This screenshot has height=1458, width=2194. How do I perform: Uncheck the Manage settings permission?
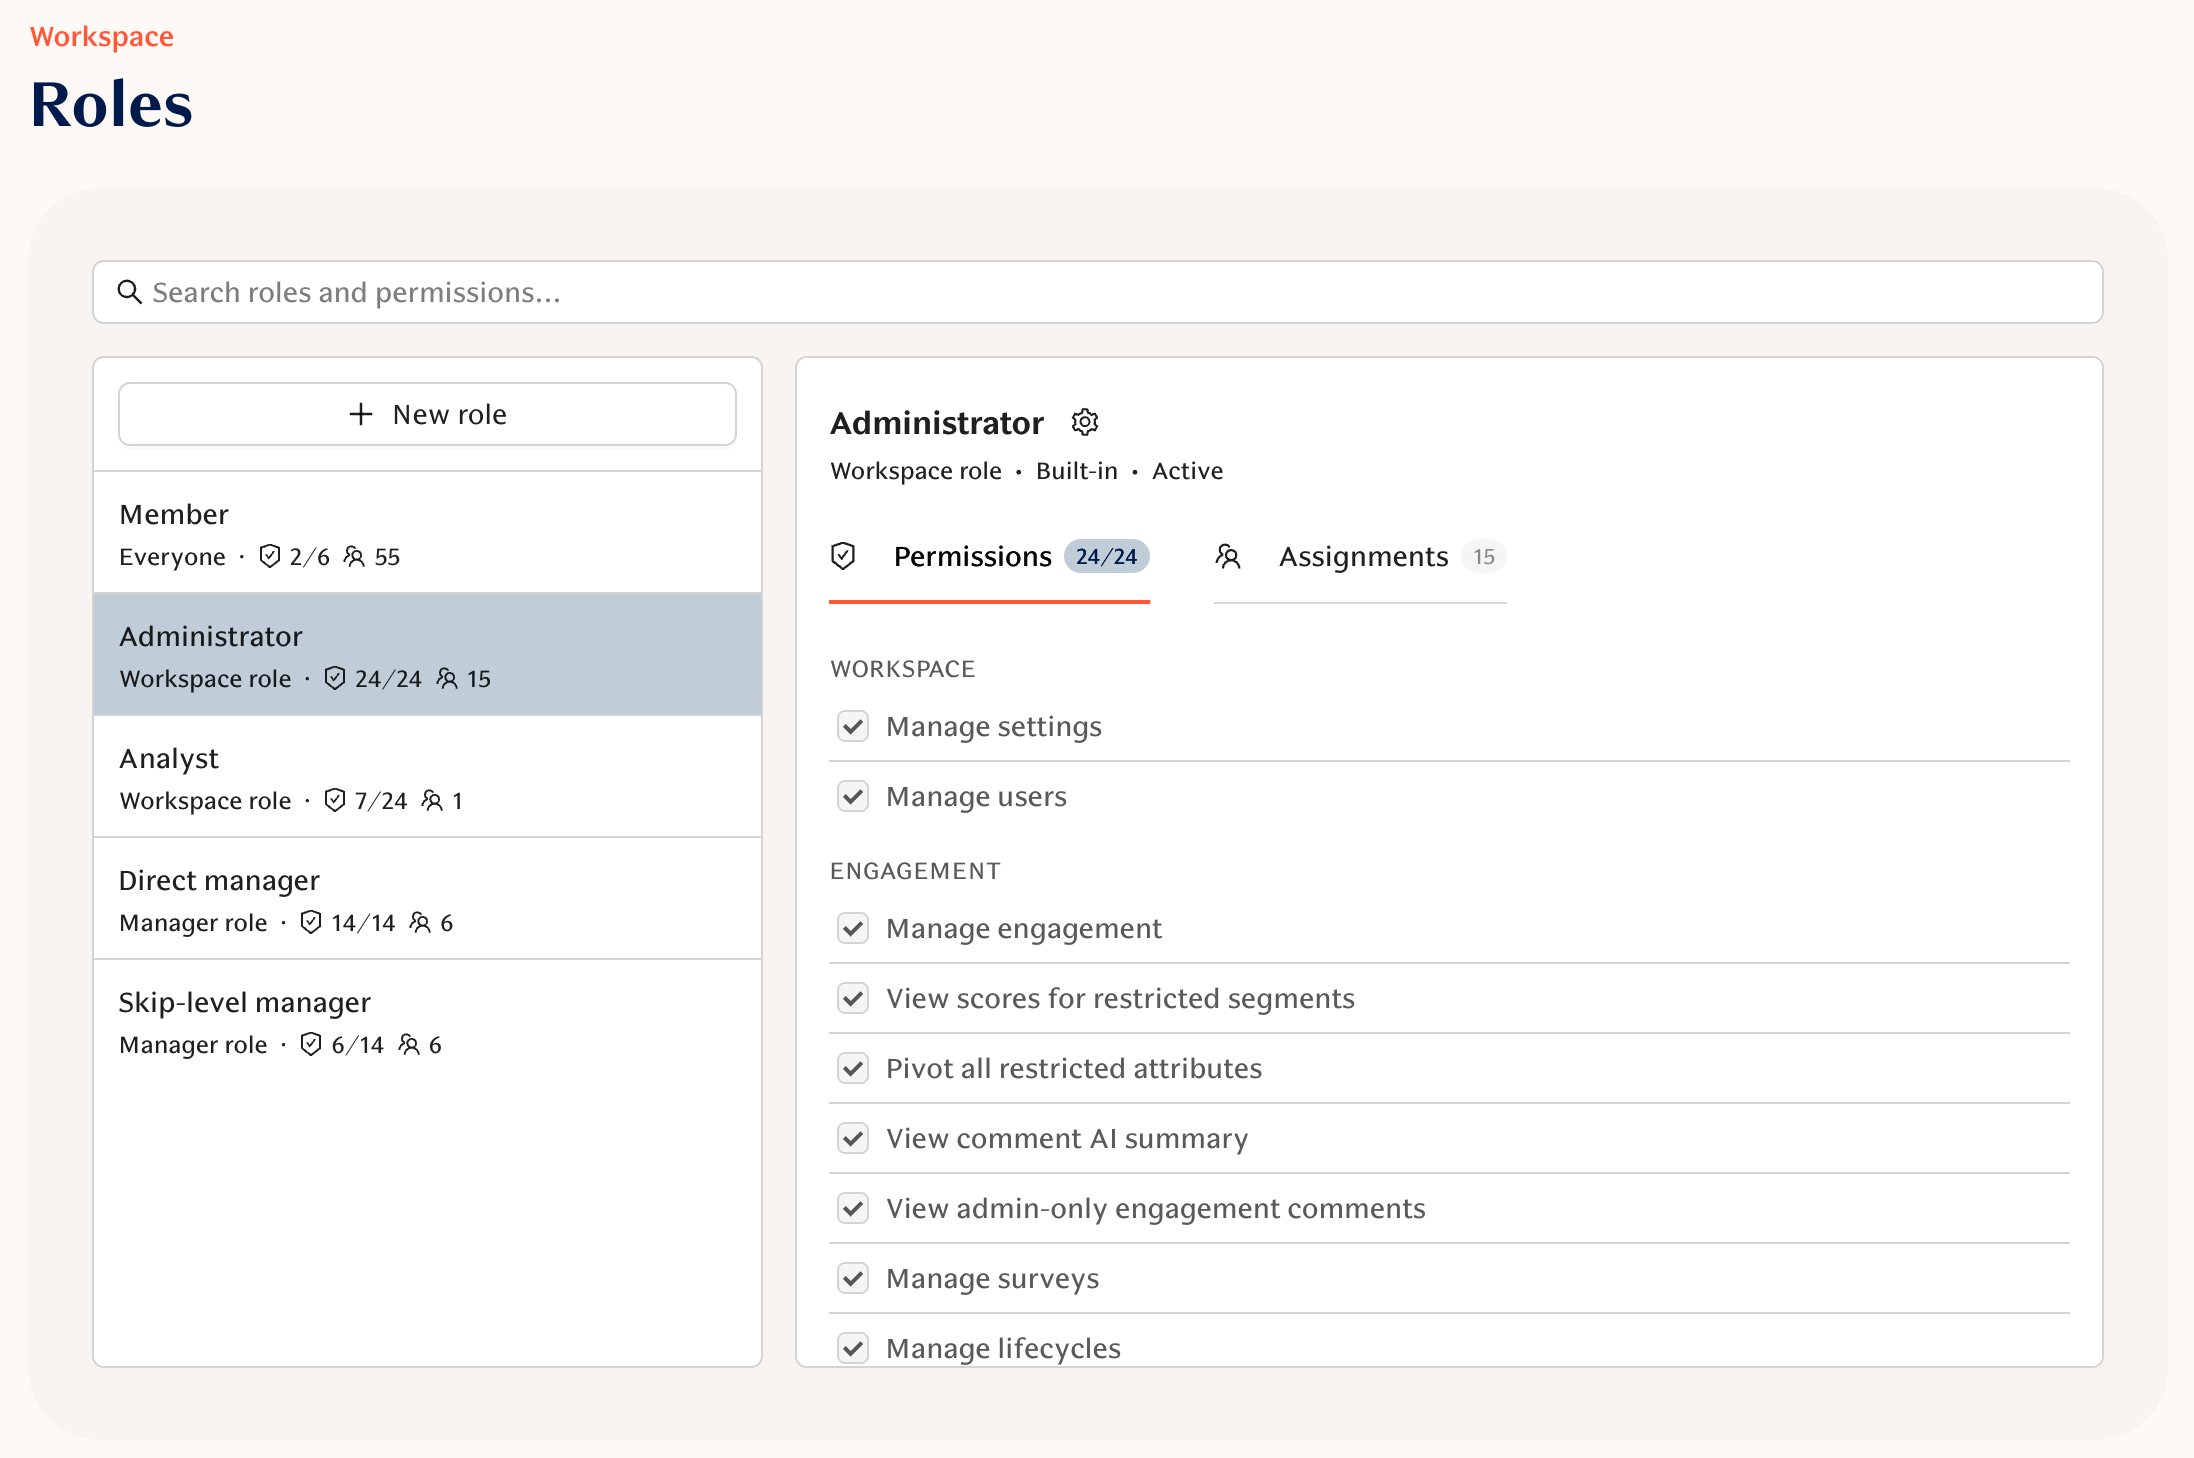click(x=853, y=726)
